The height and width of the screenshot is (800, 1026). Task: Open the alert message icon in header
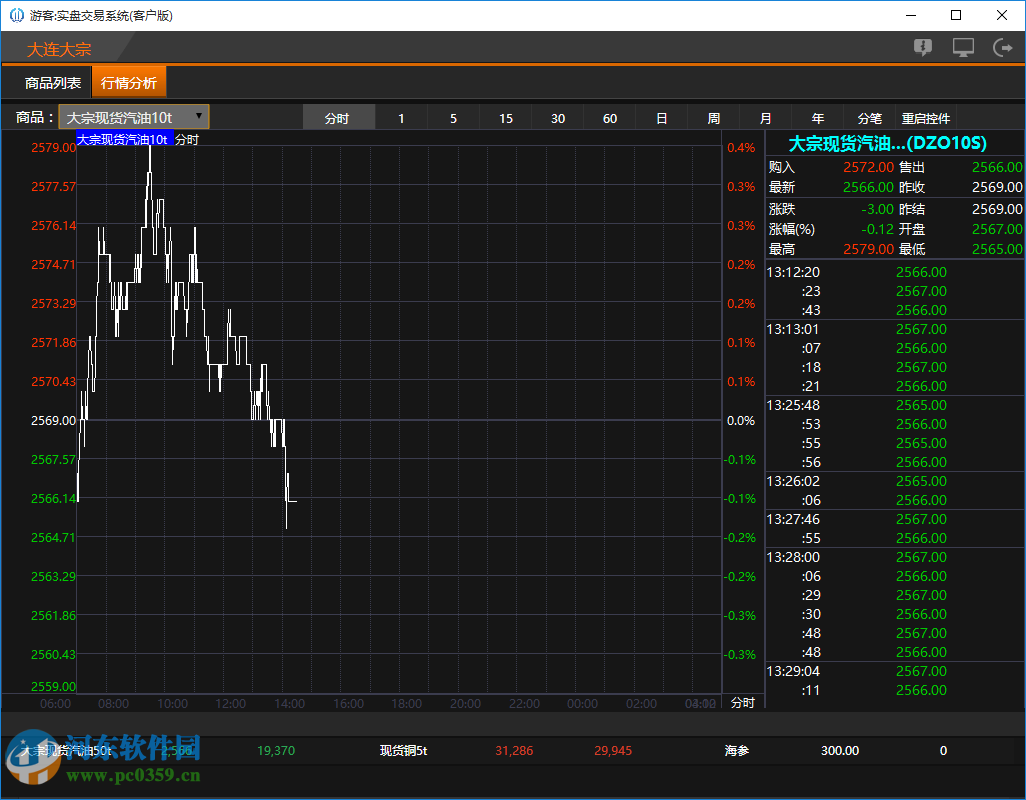[923, 48]
